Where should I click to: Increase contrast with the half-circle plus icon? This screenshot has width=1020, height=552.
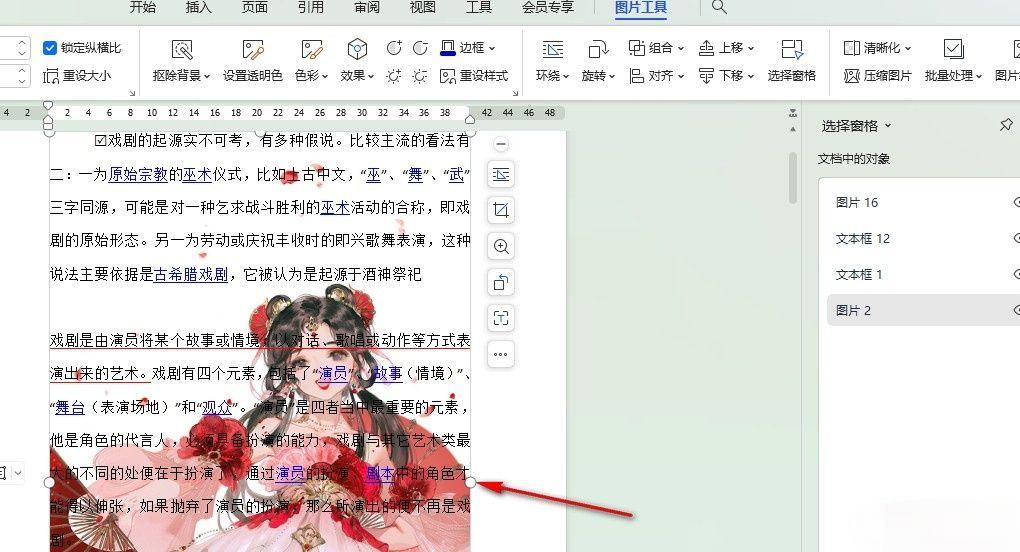click(x=394, y=47)
